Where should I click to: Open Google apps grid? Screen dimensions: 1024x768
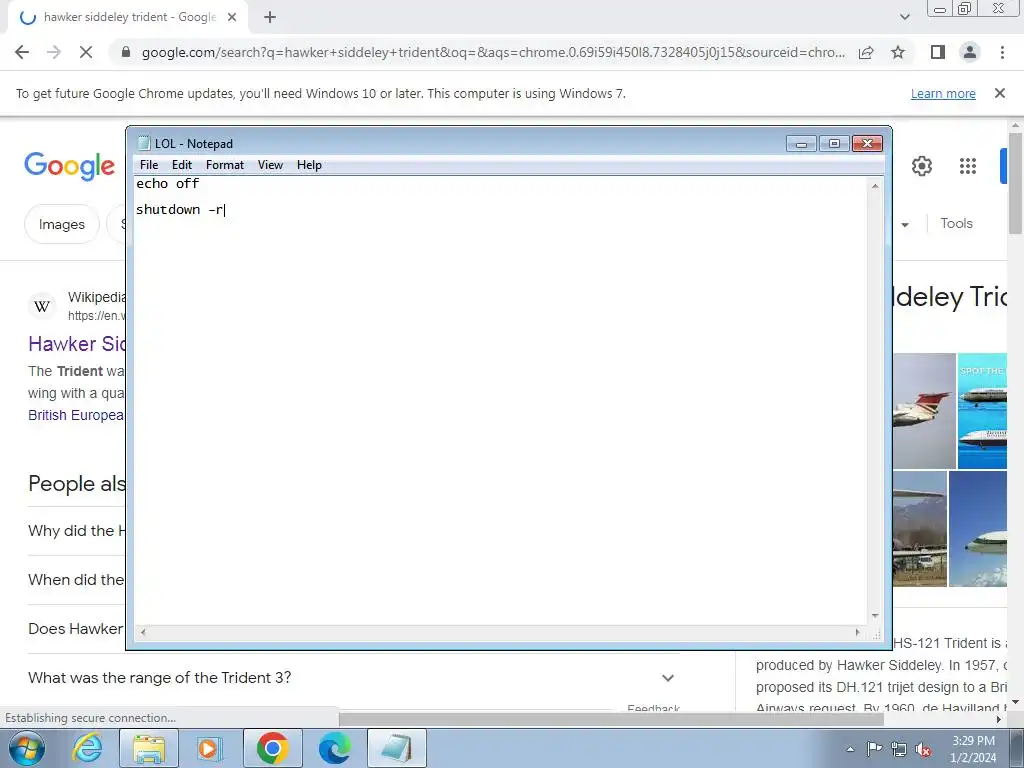click(968, 166)
